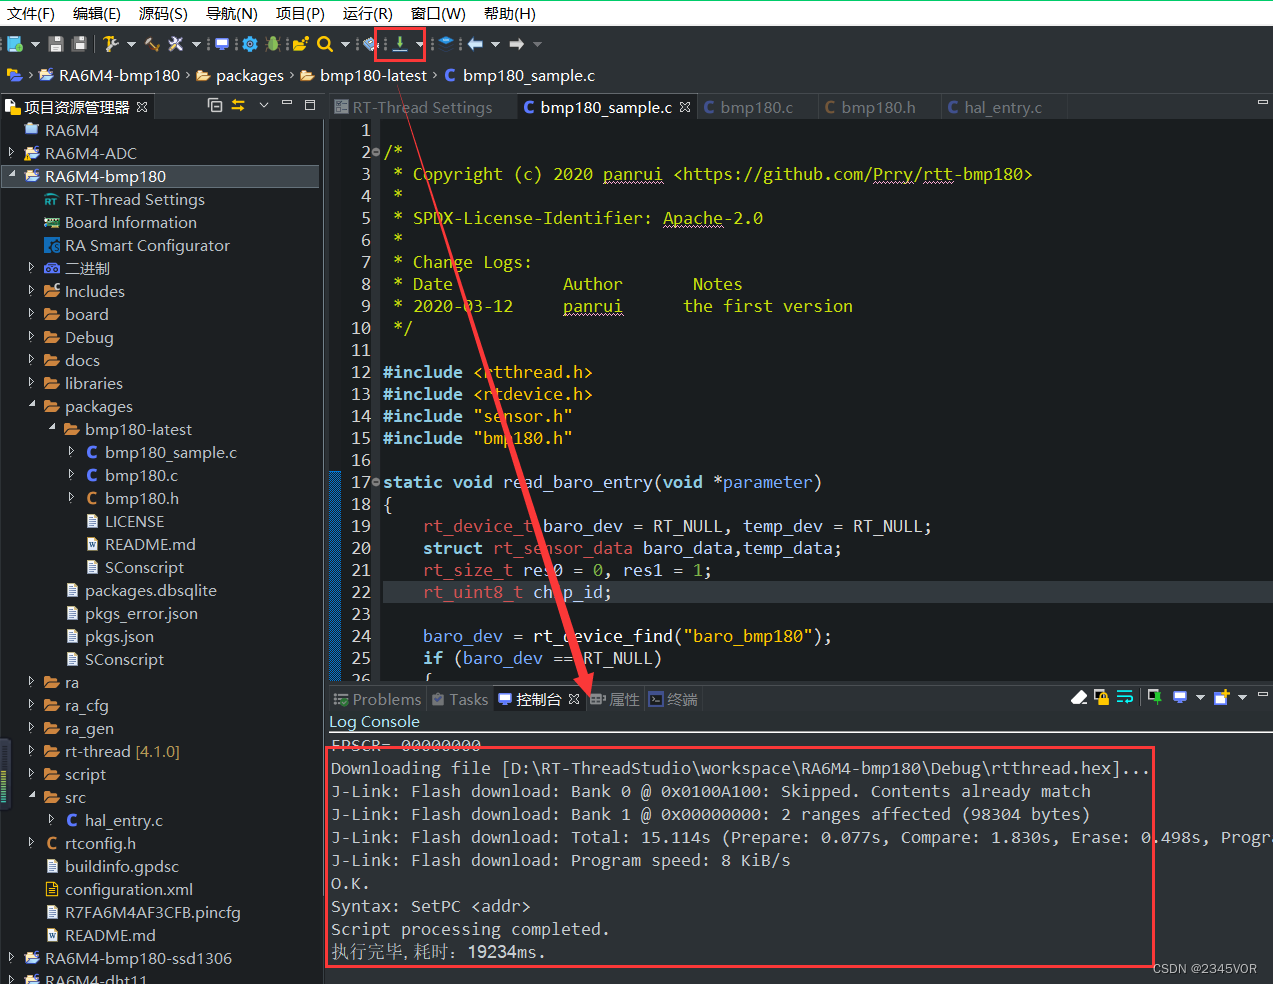Toggle word wrap in console toolbar
The height and width of the screenshot is (984, 1273).
click(1125, 697)
